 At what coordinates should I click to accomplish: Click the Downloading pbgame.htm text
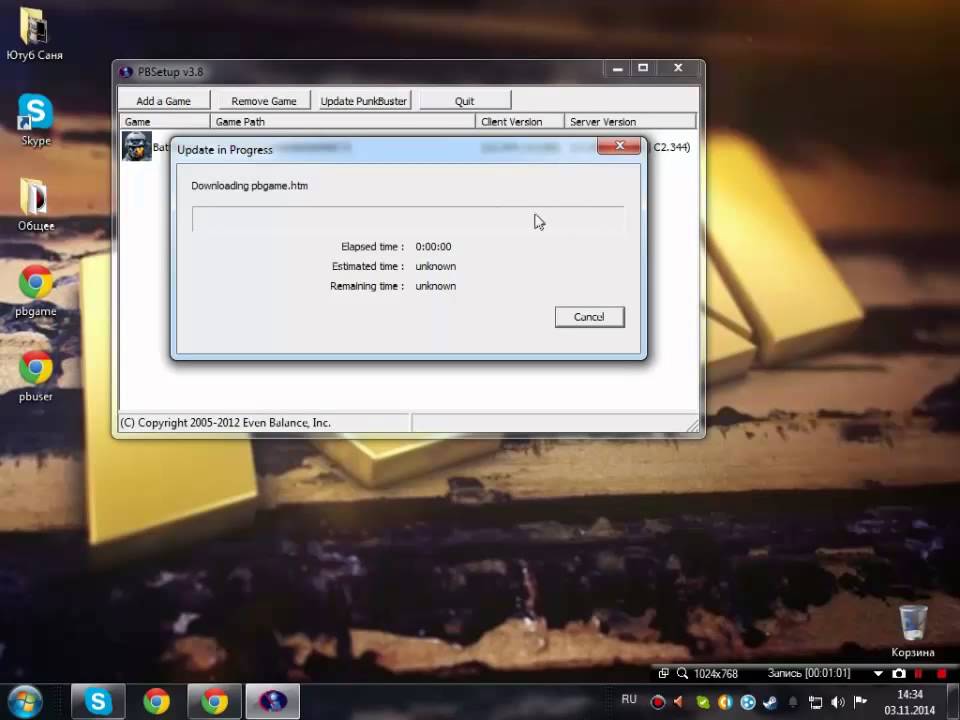[x=250, y=186]
